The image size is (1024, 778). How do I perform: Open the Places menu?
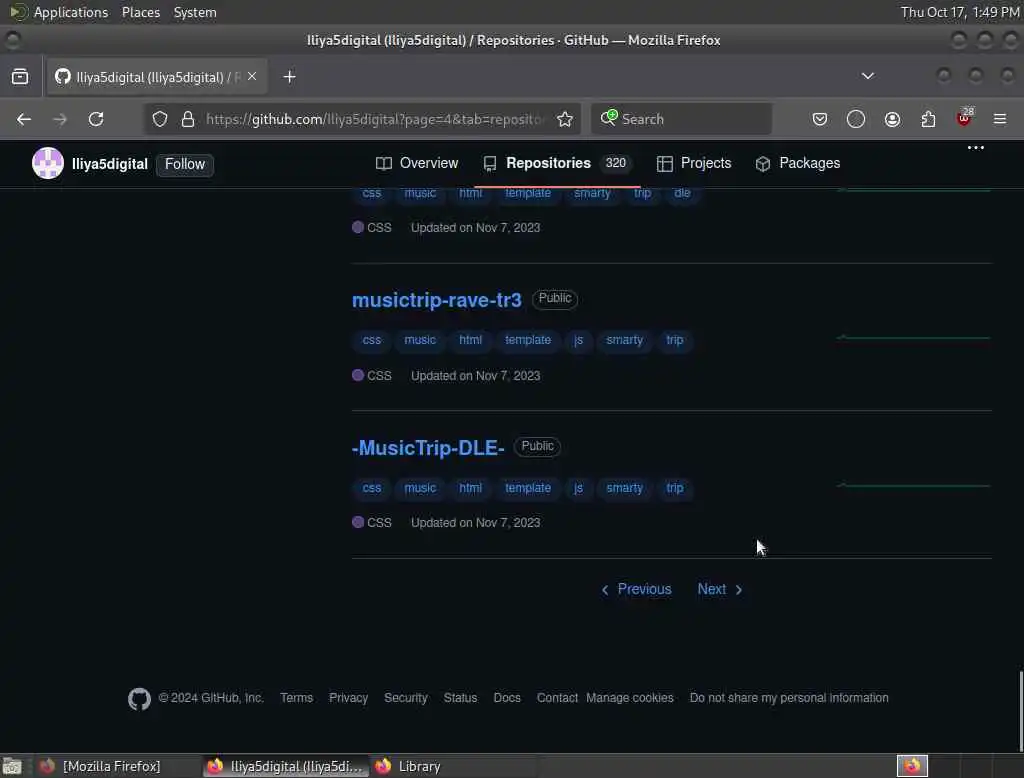[x=141, y=12]
